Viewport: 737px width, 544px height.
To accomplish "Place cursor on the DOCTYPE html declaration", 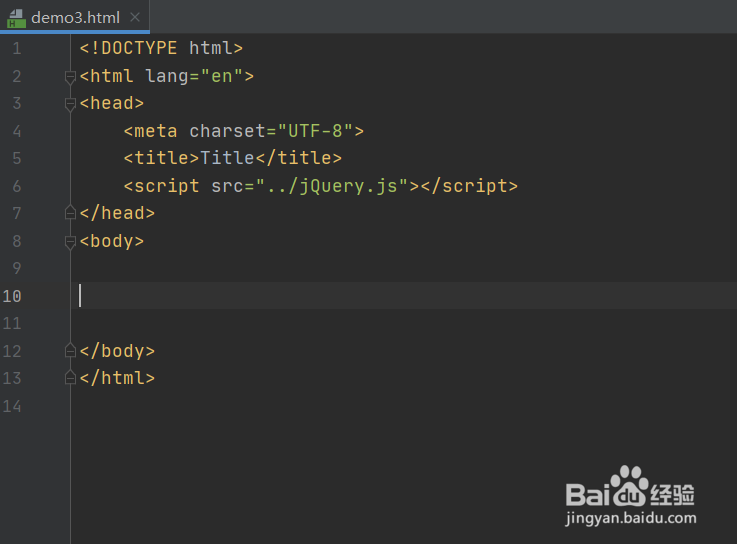I will pos(161,48).
